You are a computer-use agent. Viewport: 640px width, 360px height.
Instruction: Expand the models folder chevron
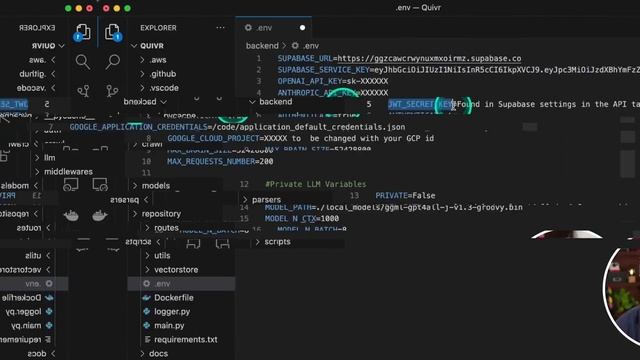[135, 186]
